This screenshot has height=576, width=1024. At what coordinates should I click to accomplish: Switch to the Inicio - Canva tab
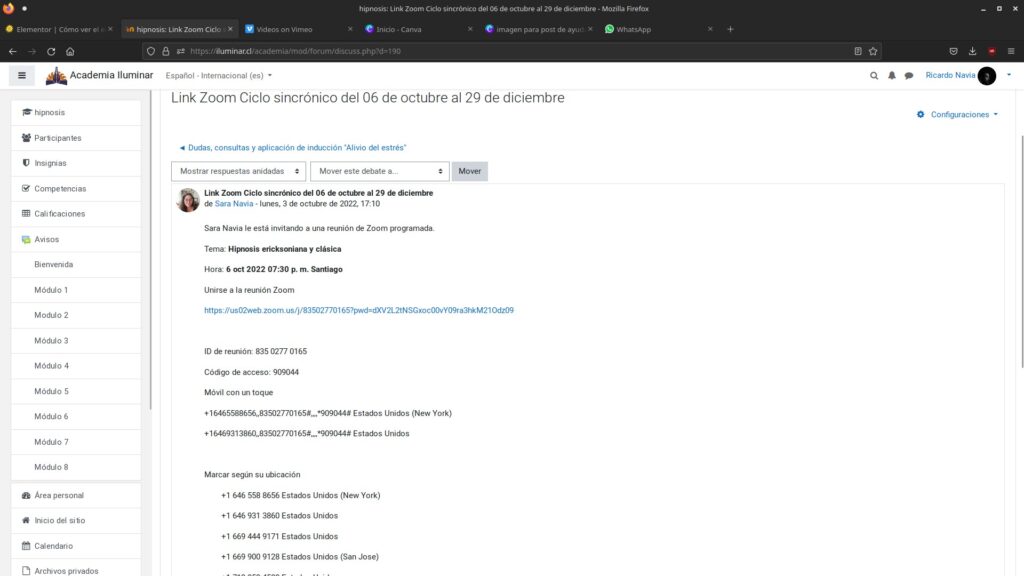pyautogui.click(x=419, y=29)
